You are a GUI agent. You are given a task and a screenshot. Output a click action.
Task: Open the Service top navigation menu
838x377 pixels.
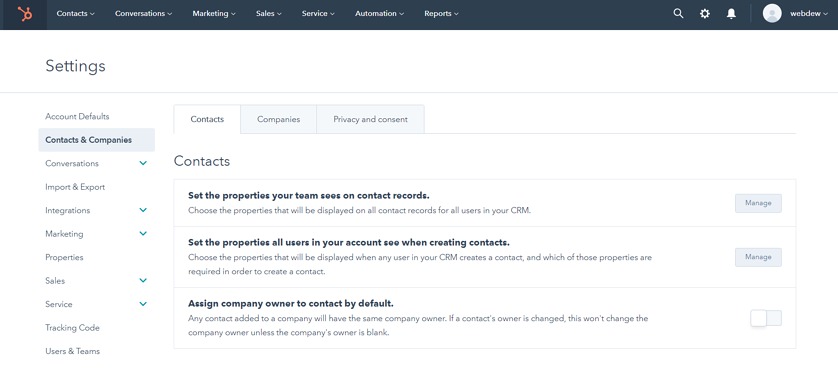pyautogui.click(x=318, y=14)
